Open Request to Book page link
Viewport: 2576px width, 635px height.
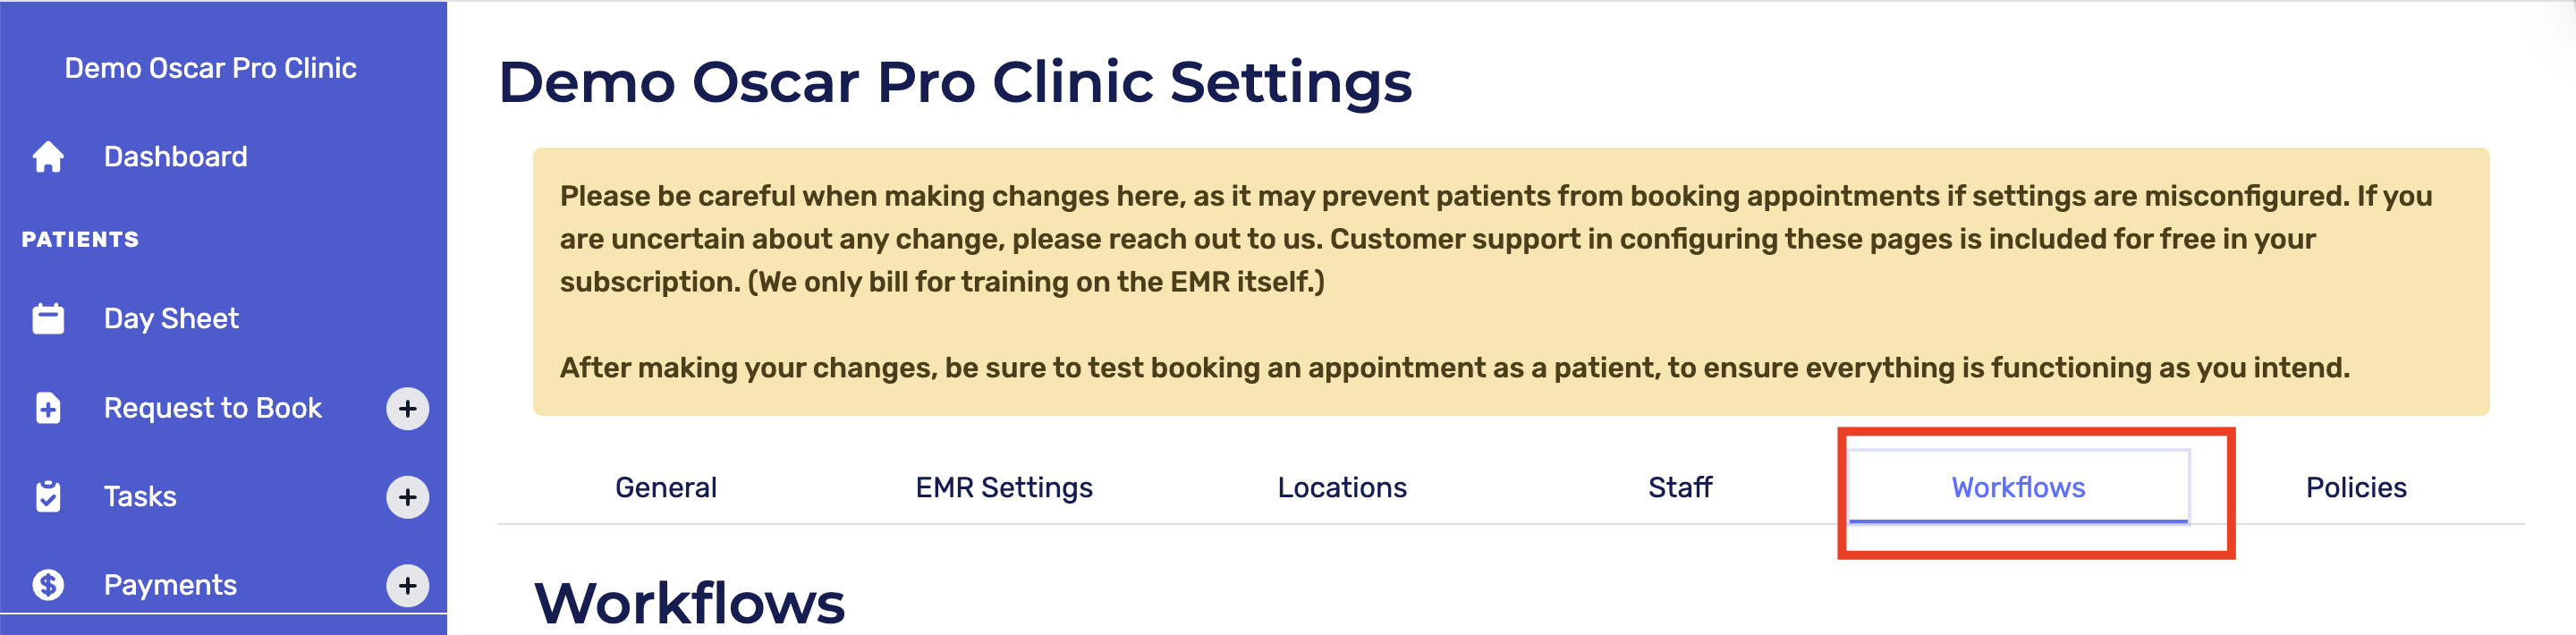[x=213, y=408]
